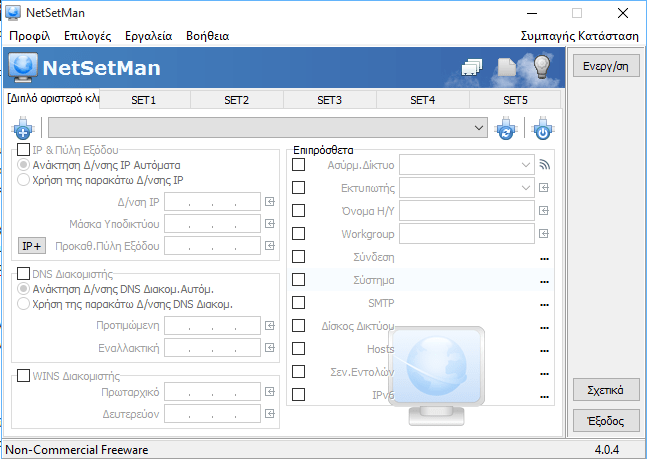The image size is (647, 459).
Task: Click the refresh network adapter icon
Action: point(505,128)
